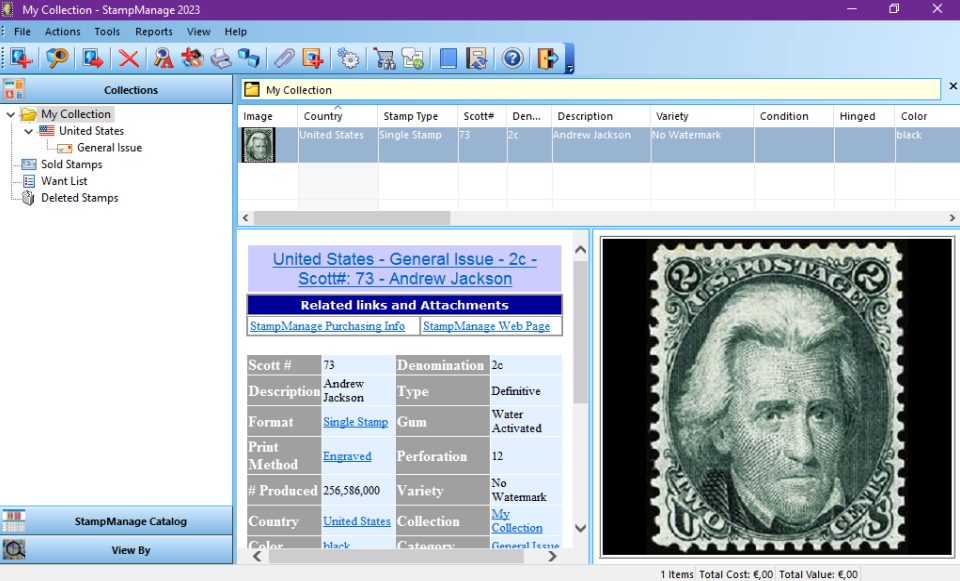960x581 pixels.
Task: Click the blue book toolbar icon
Action: point(448,58)
